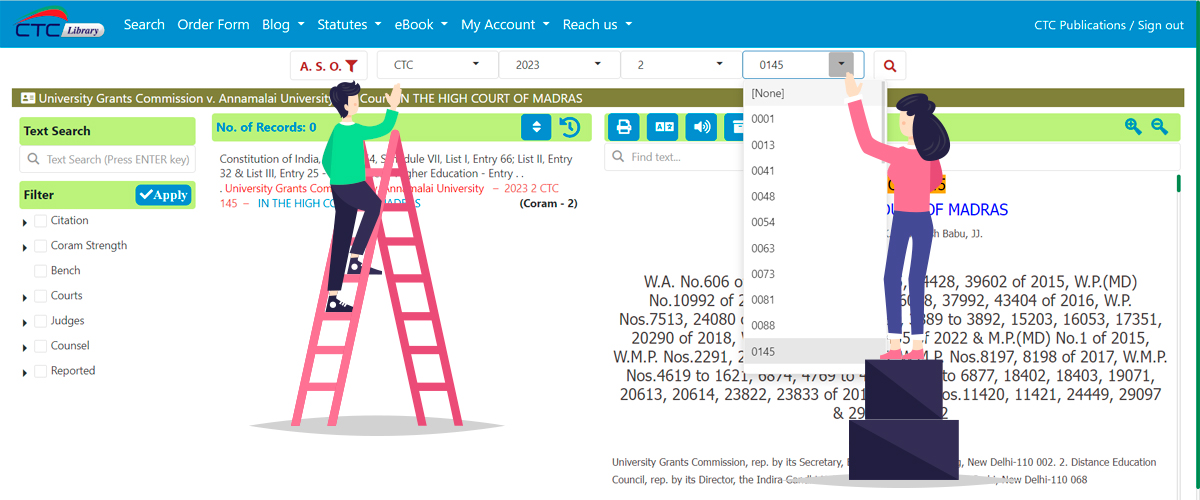Open the volume 2 dropdown
Screen dimensions: 1200x500
[x=681, y=65]
